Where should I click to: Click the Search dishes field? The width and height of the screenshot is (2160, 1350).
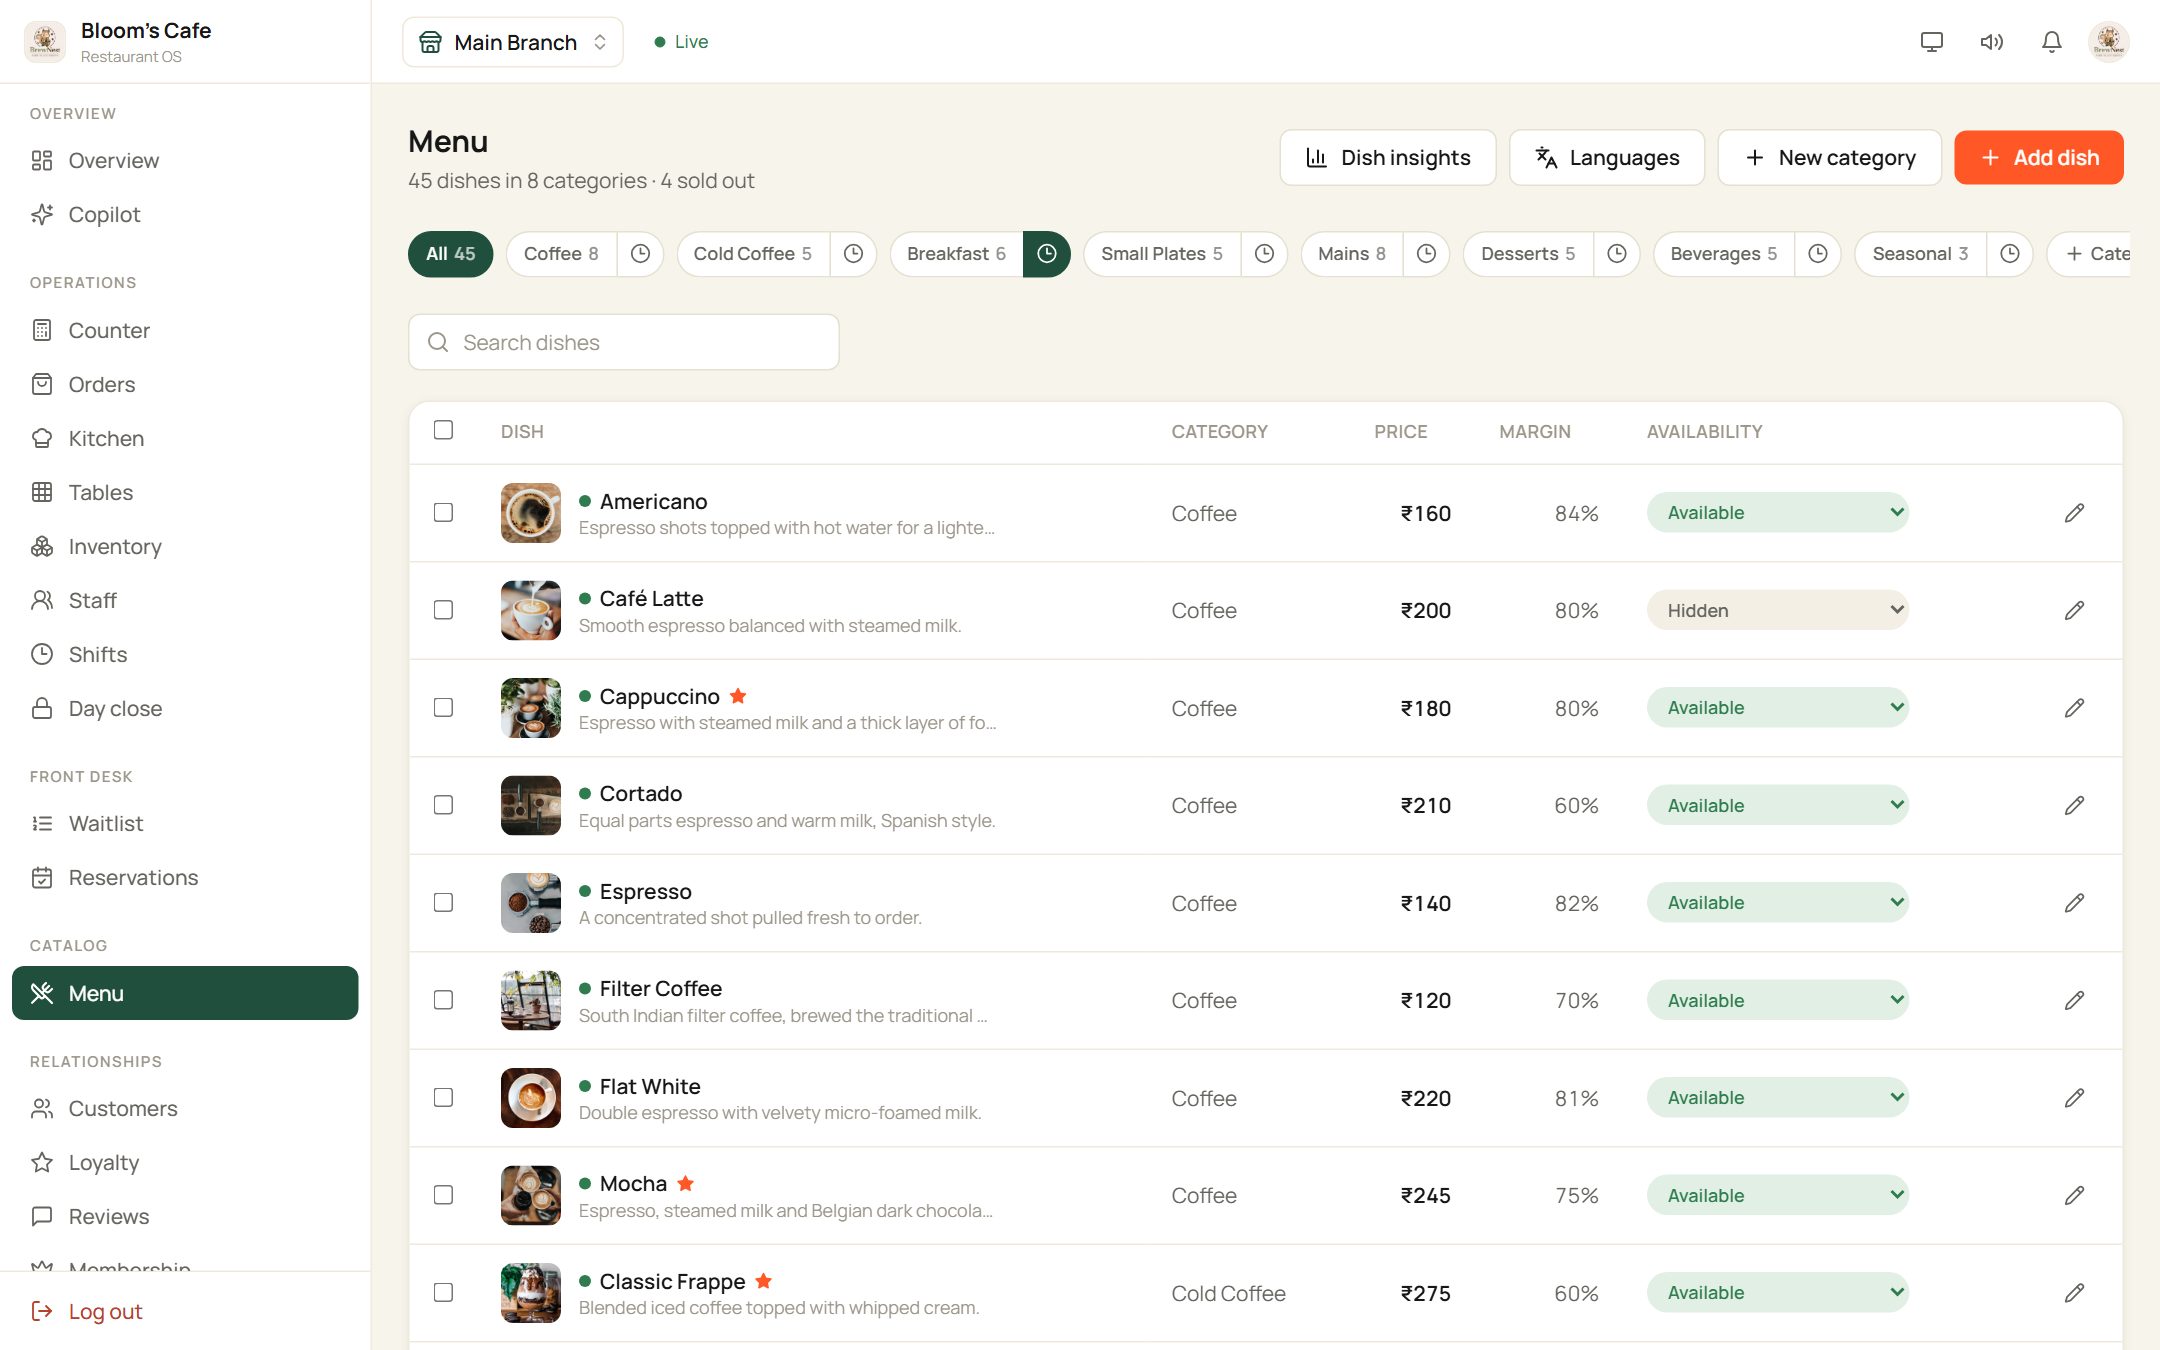[x=623, y=342]
